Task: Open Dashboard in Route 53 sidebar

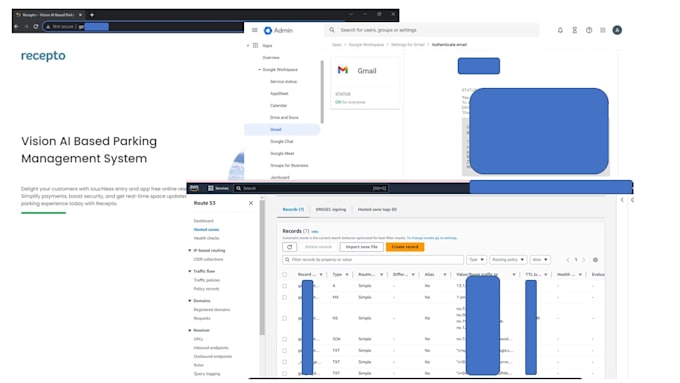Action: [203, 221]
